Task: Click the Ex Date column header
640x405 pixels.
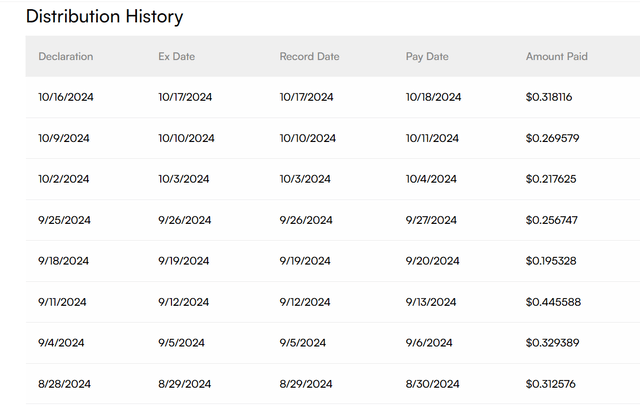Action: click(x=176, y=57)
